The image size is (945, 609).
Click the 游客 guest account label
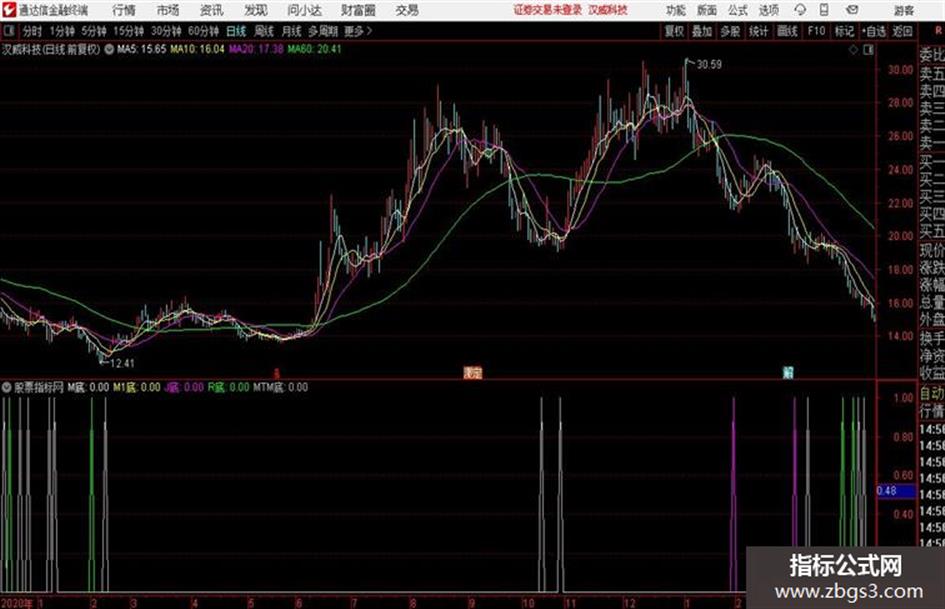pos(903,10)
